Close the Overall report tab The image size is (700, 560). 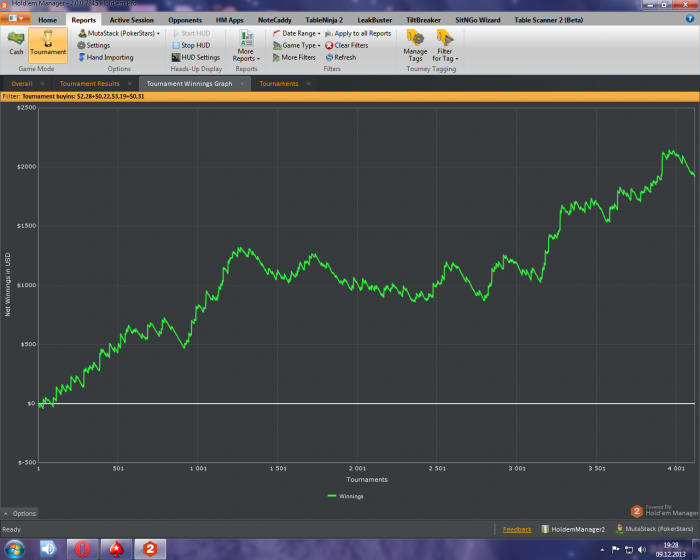coord(42,84)
